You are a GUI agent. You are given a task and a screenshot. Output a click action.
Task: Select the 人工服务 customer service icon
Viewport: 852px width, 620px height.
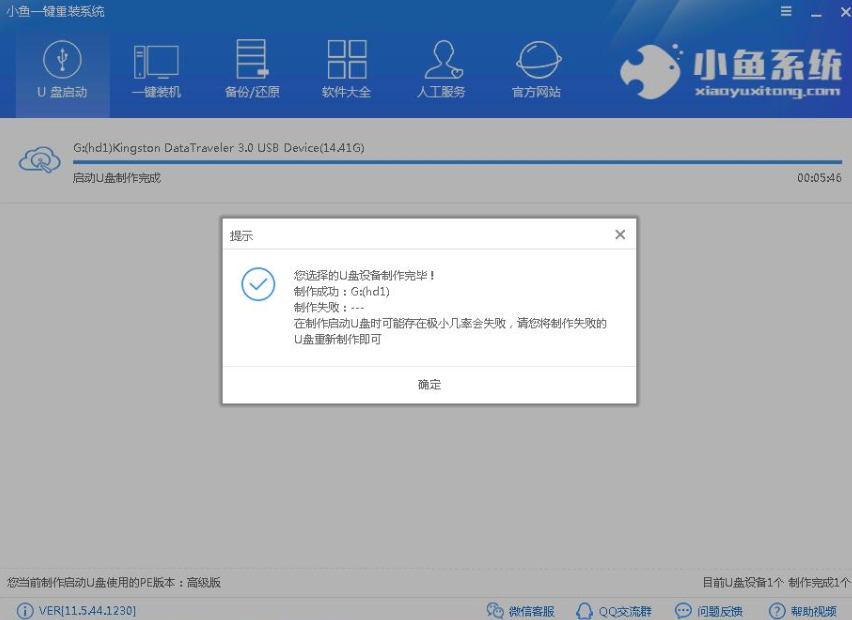(443, 67)
